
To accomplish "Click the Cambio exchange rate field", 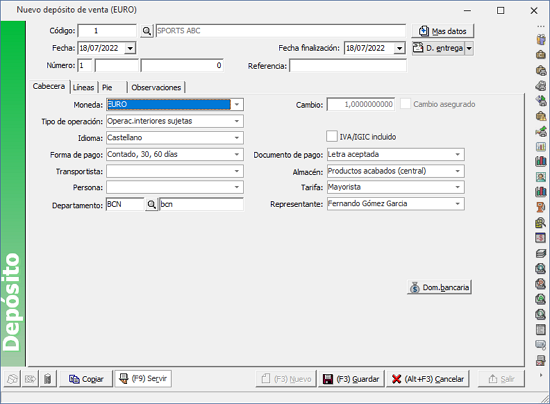I will pos(361,104).
